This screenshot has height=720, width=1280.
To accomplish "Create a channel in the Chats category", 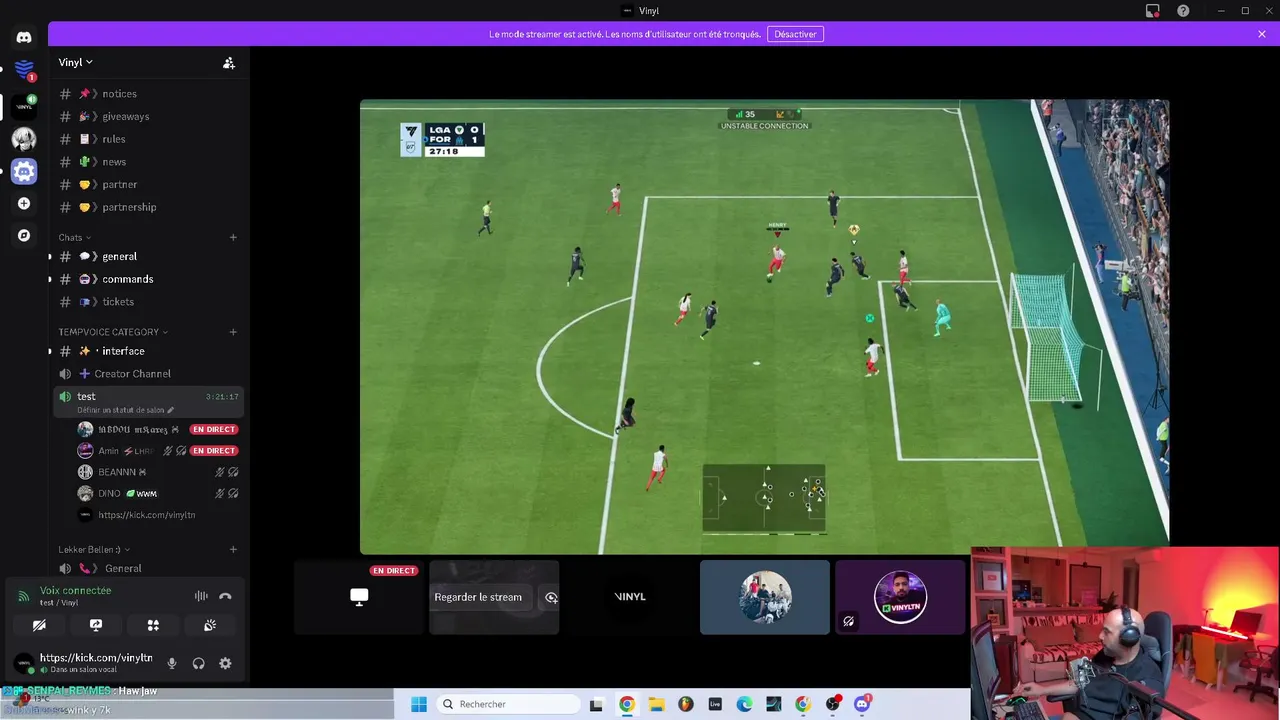I will (233, 237).
